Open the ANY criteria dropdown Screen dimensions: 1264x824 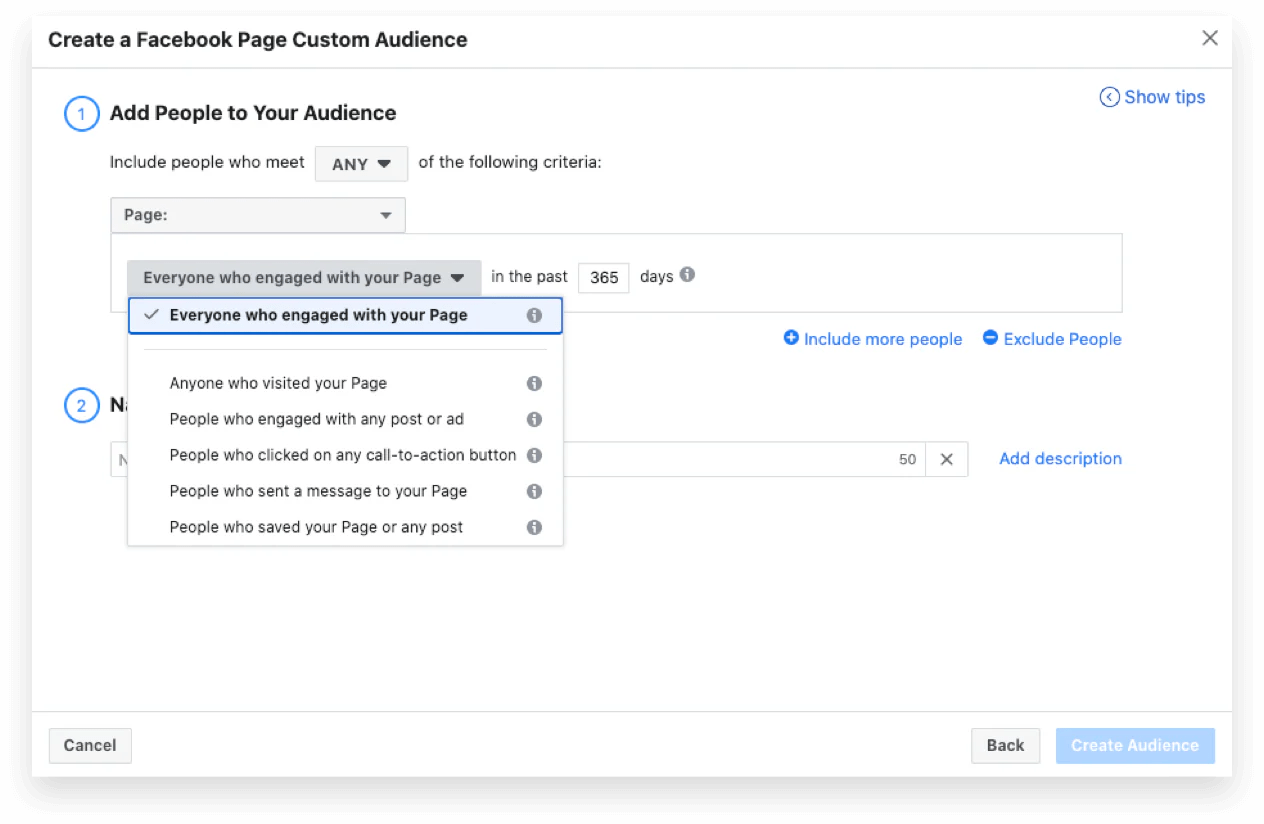click(x=361, y=164)
